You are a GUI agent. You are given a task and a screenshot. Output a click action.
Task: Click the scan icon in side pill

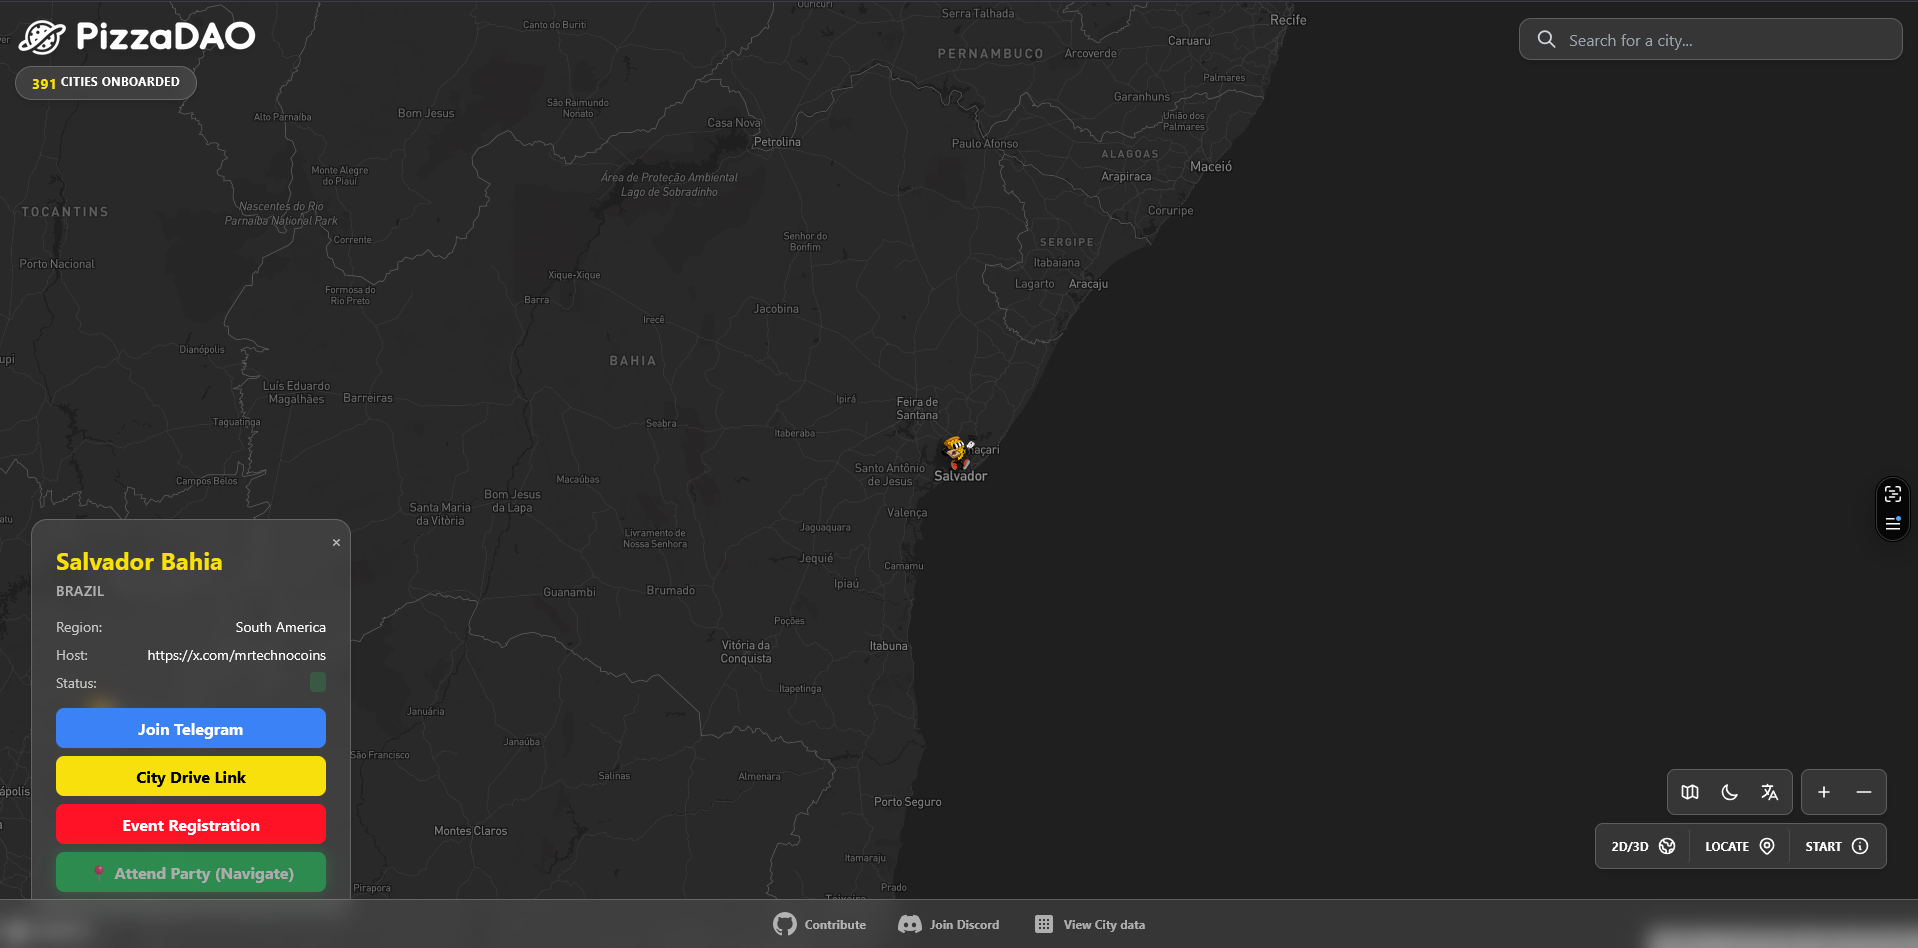point(1892,494)
